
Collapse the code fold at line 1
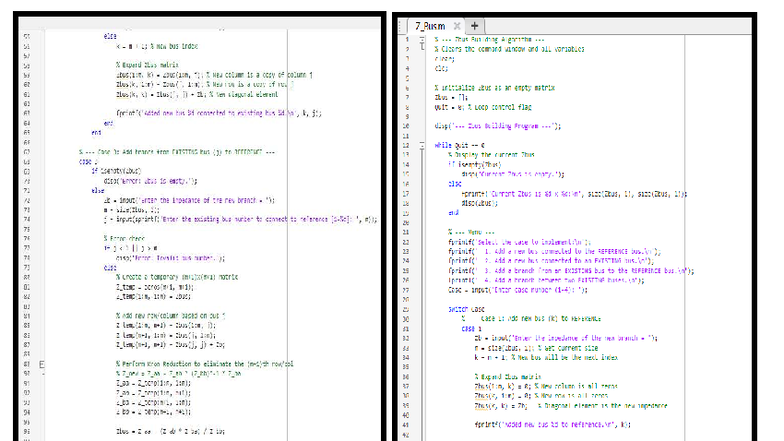pos(422,39)
